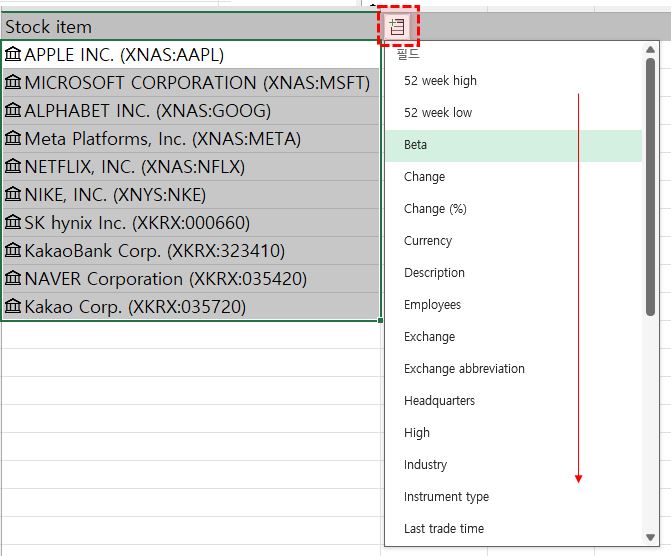Pick the Currency field

coord(514,241)
